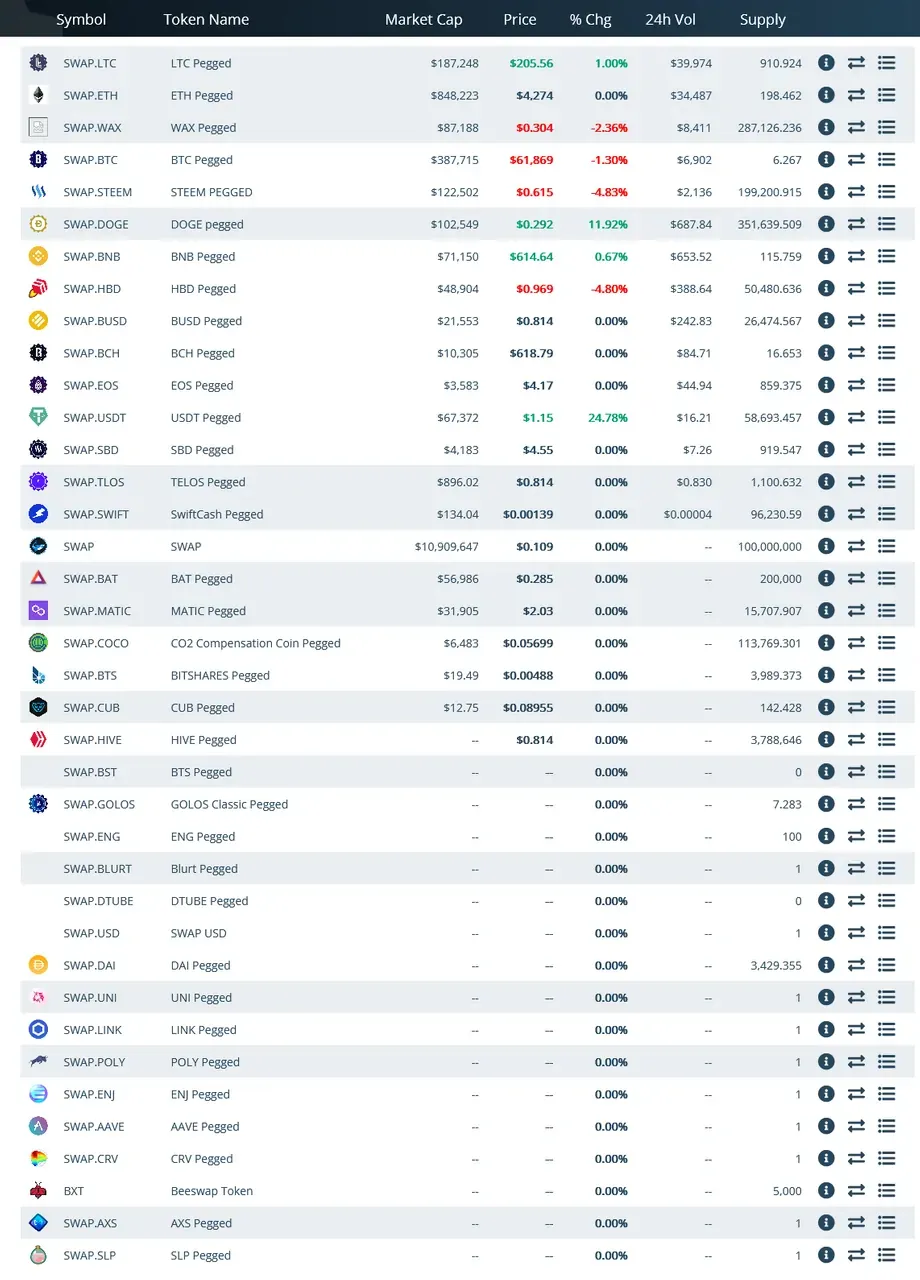Click the 11.92% change value
This screenshot has height=1280, width=920.
click(609, 224)
